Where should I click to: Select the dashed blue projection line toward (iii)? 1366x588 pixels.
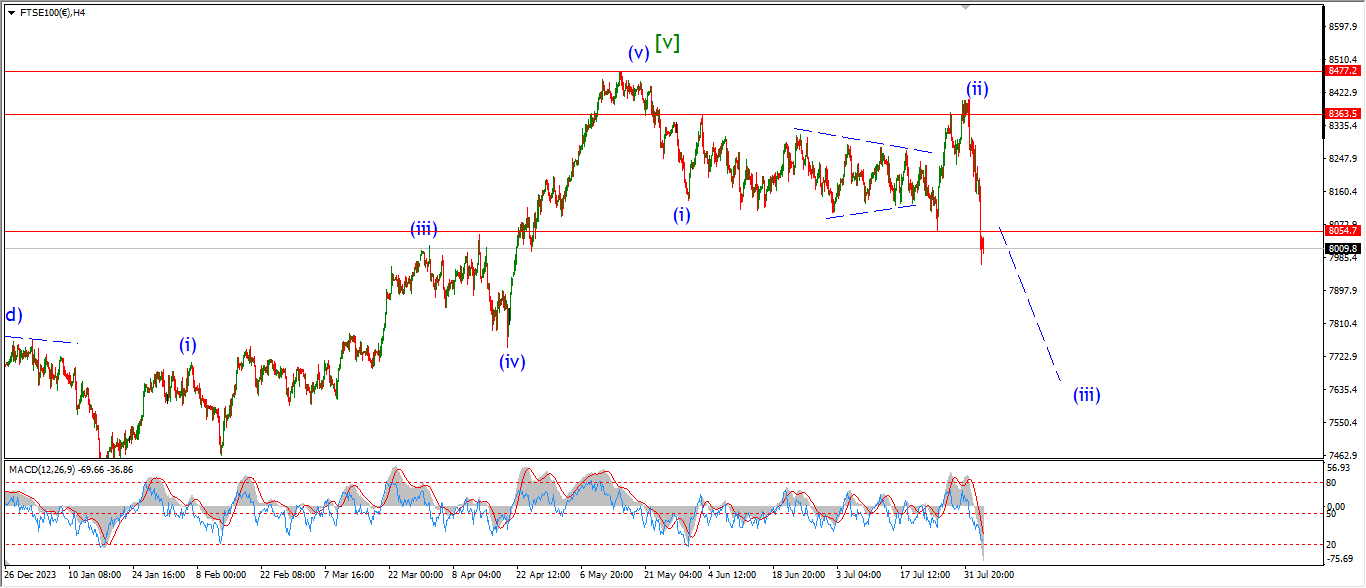click(x=1030, y=305)
